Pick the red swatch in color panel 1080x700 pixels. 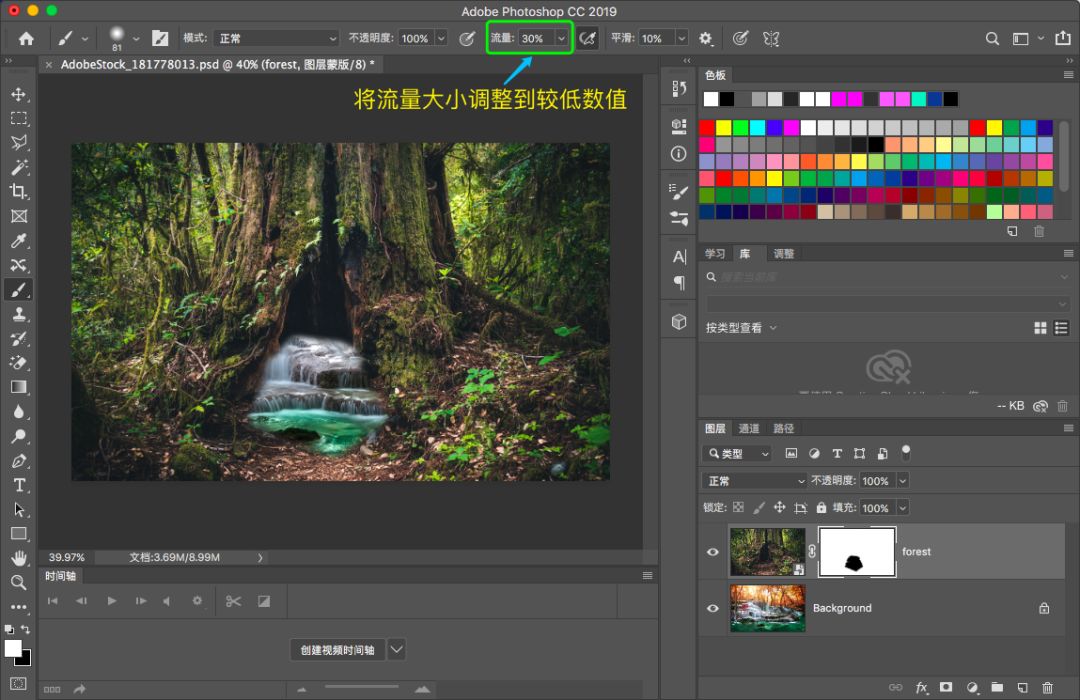(707, 128)
